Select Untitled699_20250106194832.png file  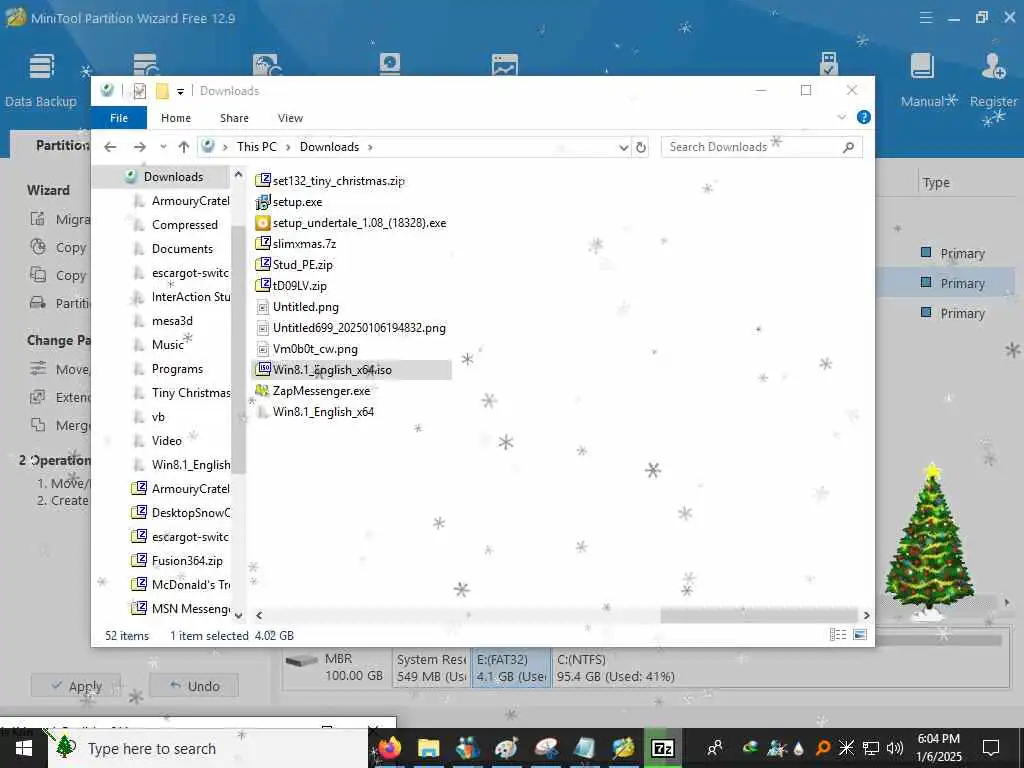click(x=351, y=328)
